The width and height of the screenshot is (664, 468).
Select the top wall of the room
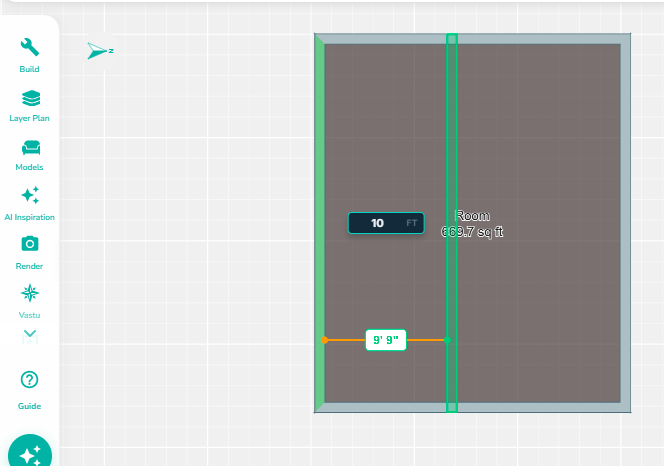[x=473, y=39]
